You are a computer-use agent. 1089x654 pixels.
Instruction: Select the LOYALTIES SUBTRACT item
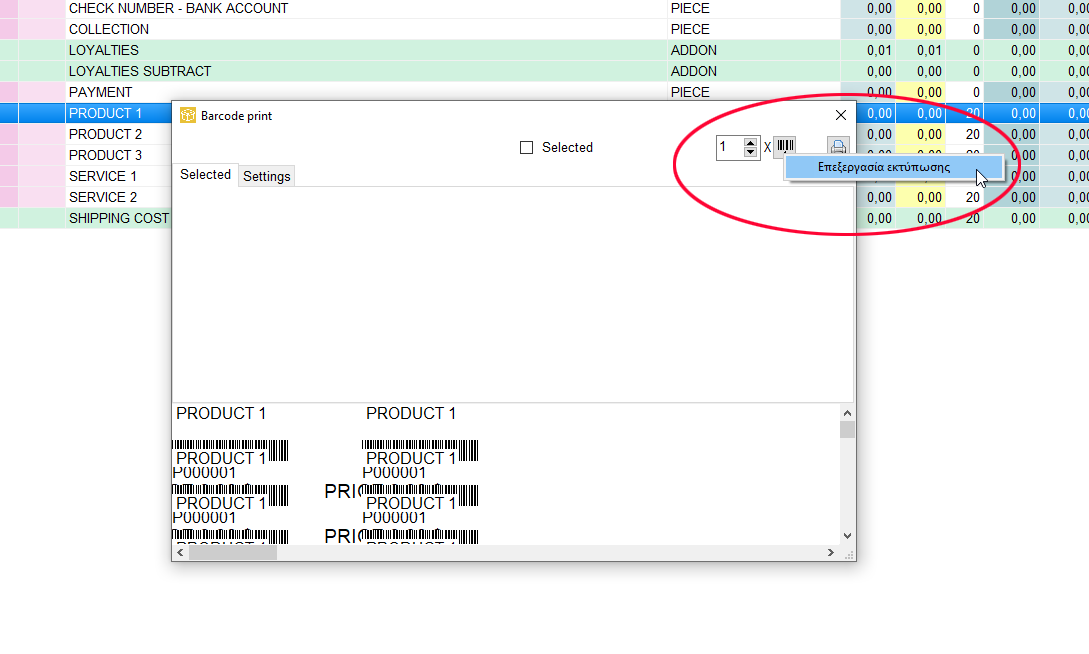[x=140, y=72]
